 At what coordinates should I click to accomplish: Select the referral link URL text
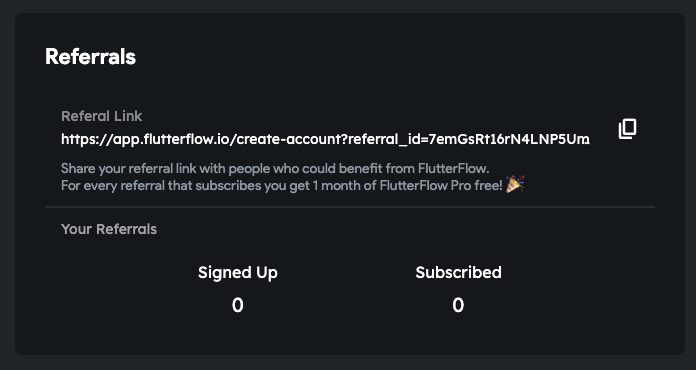tap(325, 139)
